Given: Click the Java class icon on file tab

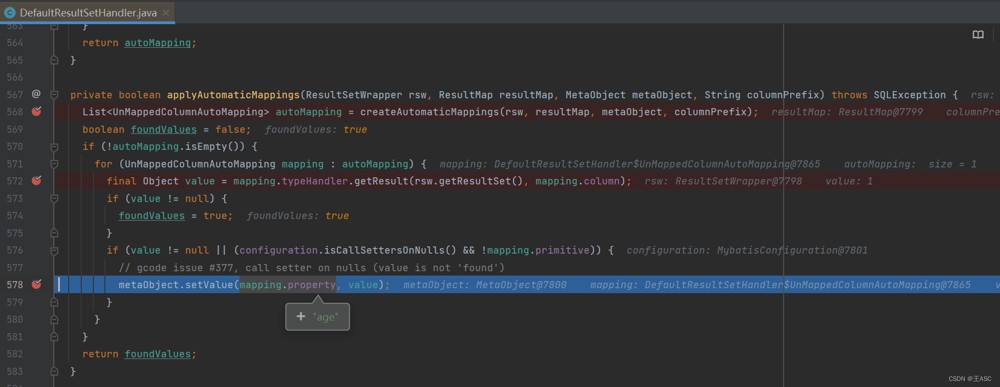Looking at the screenshot, I should pos(10,12).
